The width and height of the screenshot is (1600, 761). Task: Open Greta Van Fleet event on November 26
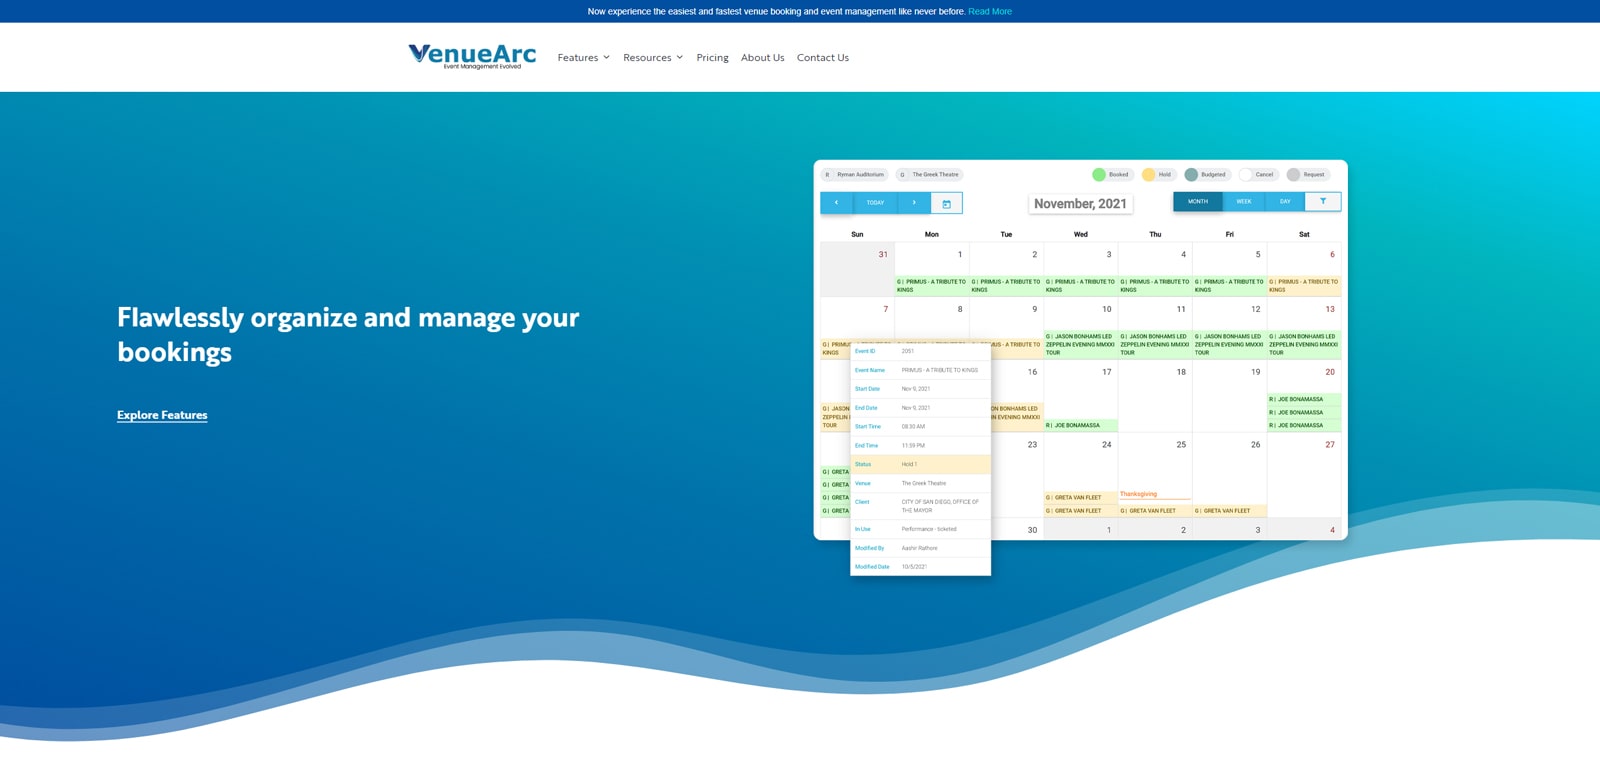tap(1229, 510)
